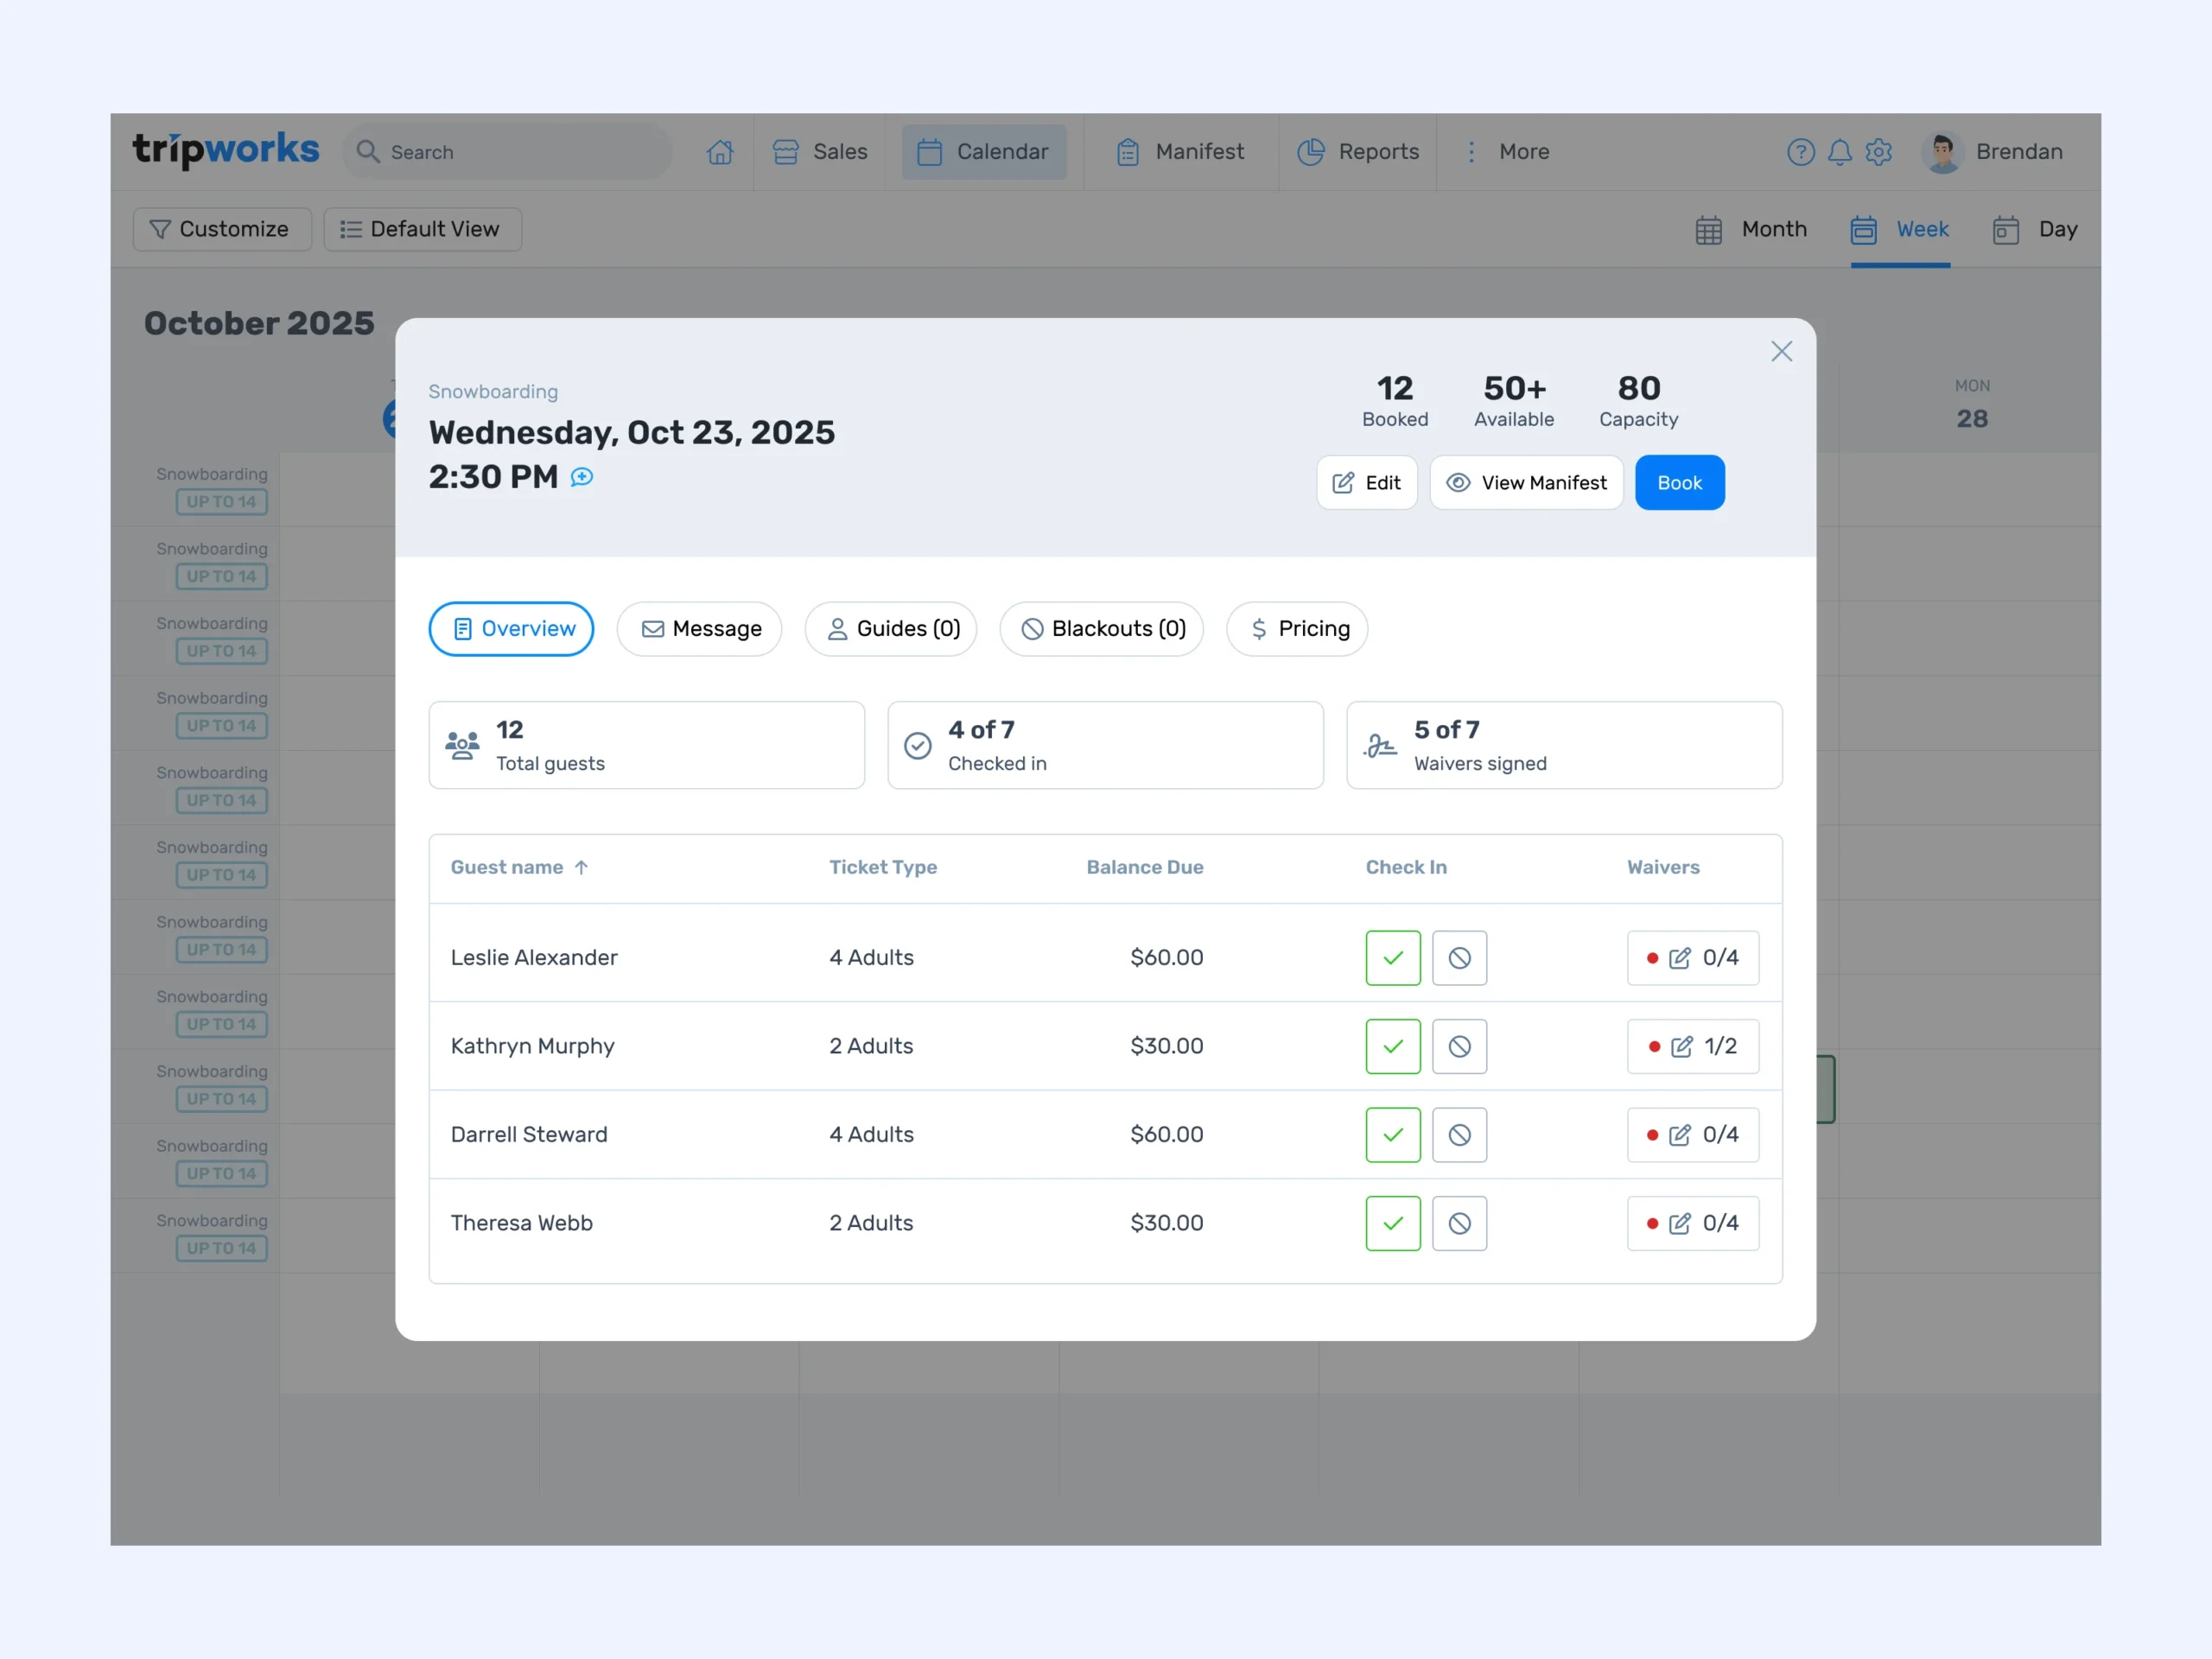Click the three-dot More icon
This screenshot has height=1659, width=2212.
click(1471, 152)
